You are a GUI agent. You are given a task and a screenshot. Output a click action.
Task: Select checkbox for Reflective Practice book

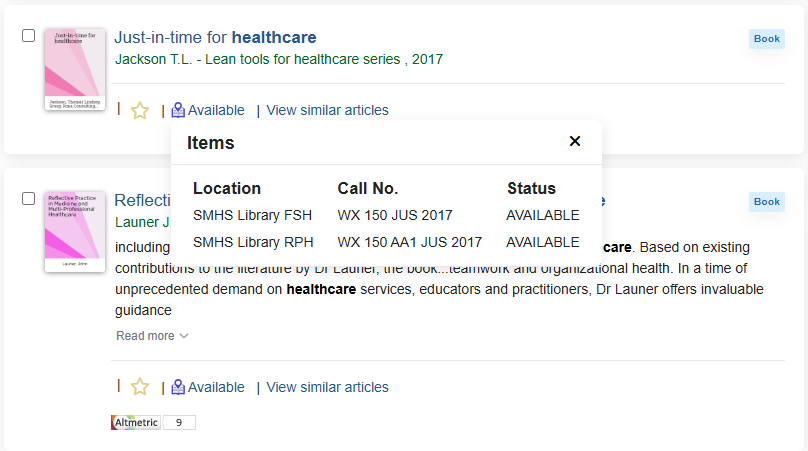pyautogui.click(x=28, y=198)
